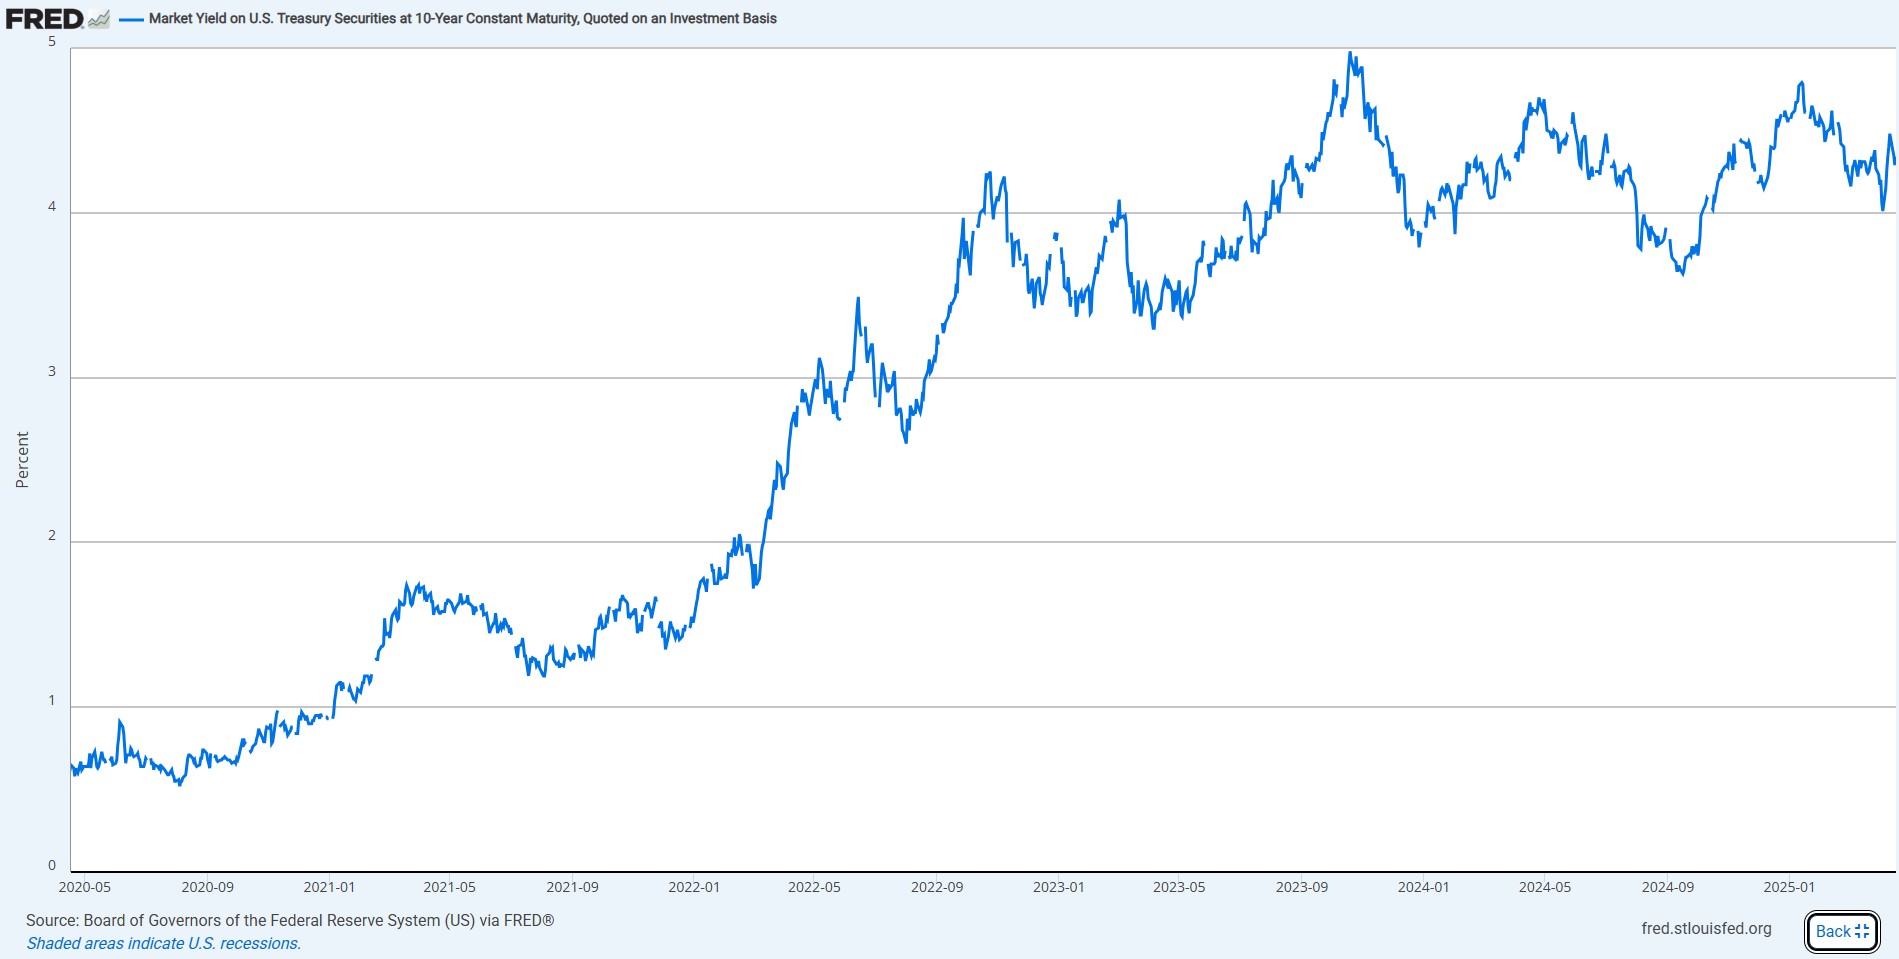
Task: Click the 2025-01 x-axis date label
Action: (x=1789, y=887)
